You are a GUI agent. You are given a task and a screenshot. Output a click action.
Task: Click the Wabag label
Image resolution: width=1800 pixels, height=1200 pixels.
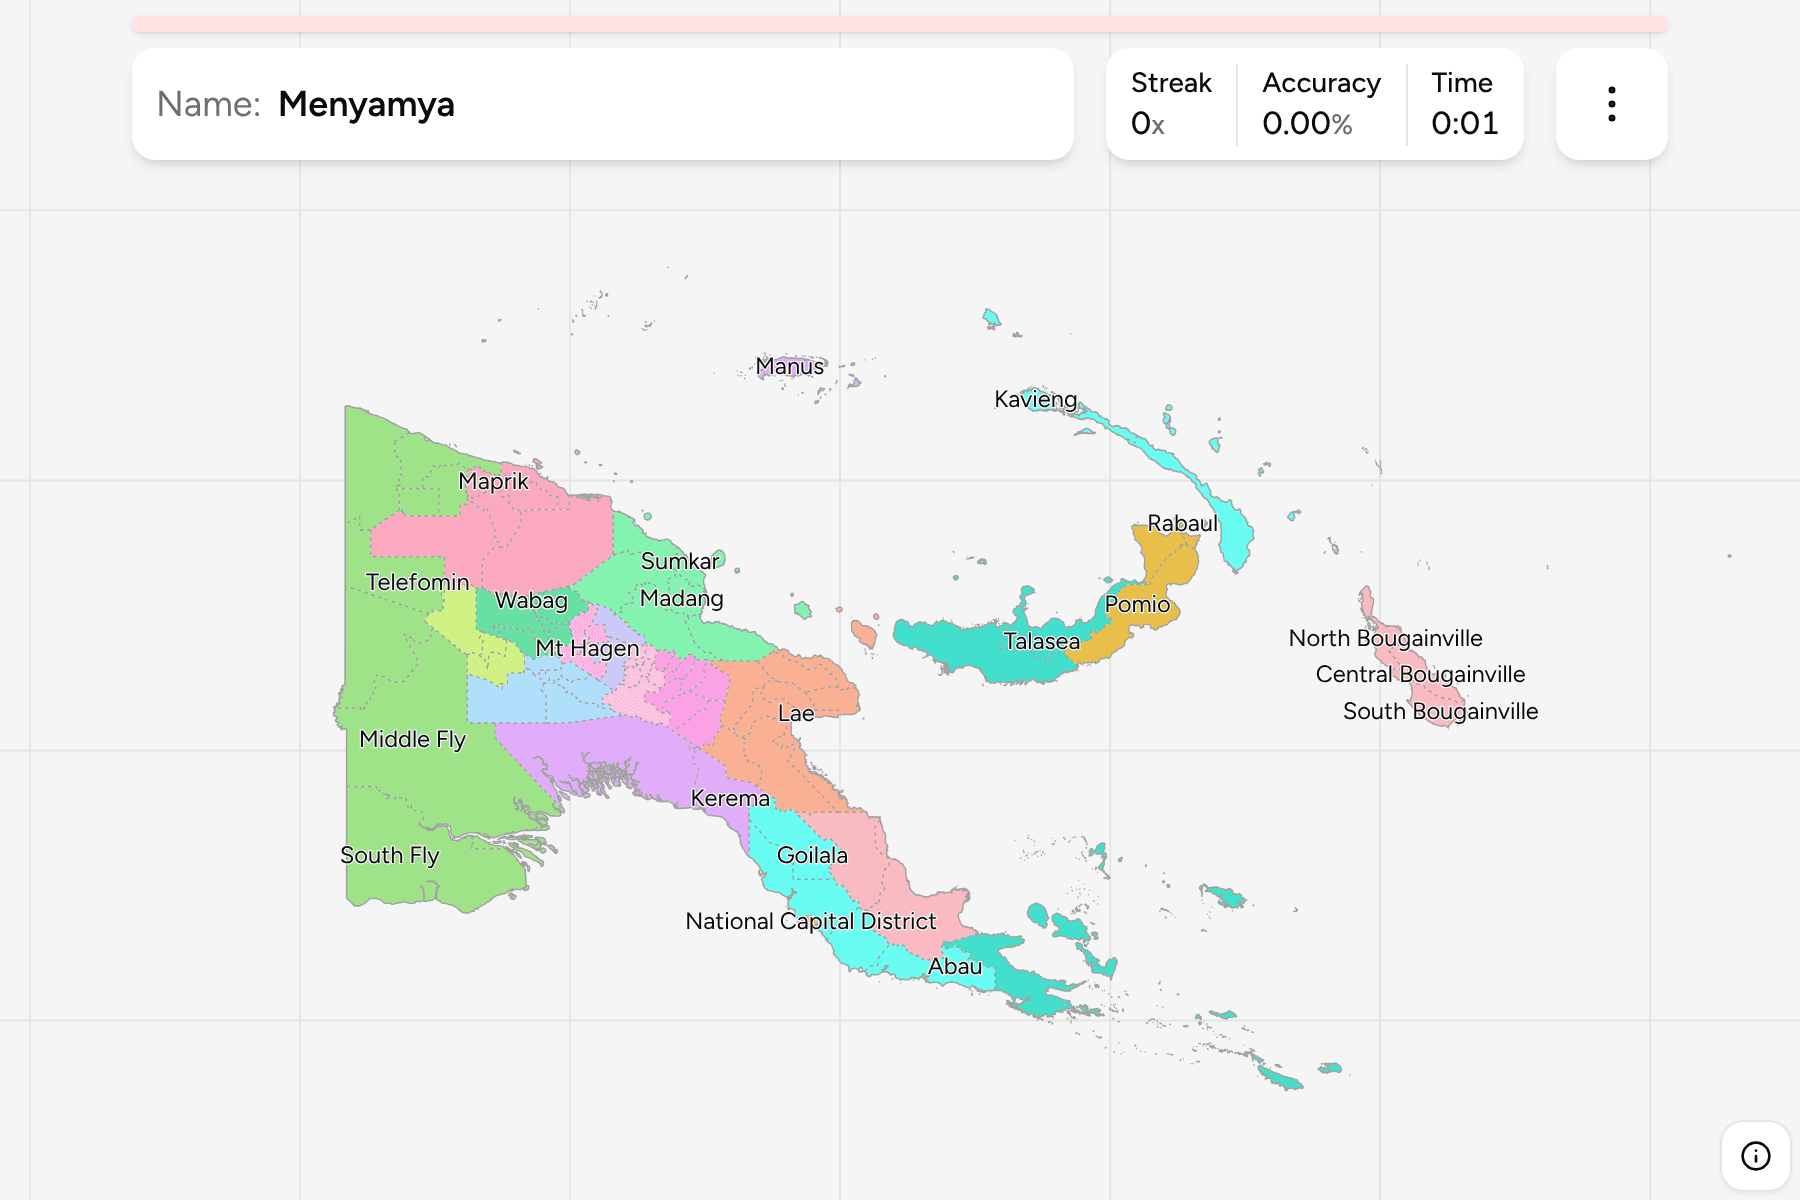531,600
